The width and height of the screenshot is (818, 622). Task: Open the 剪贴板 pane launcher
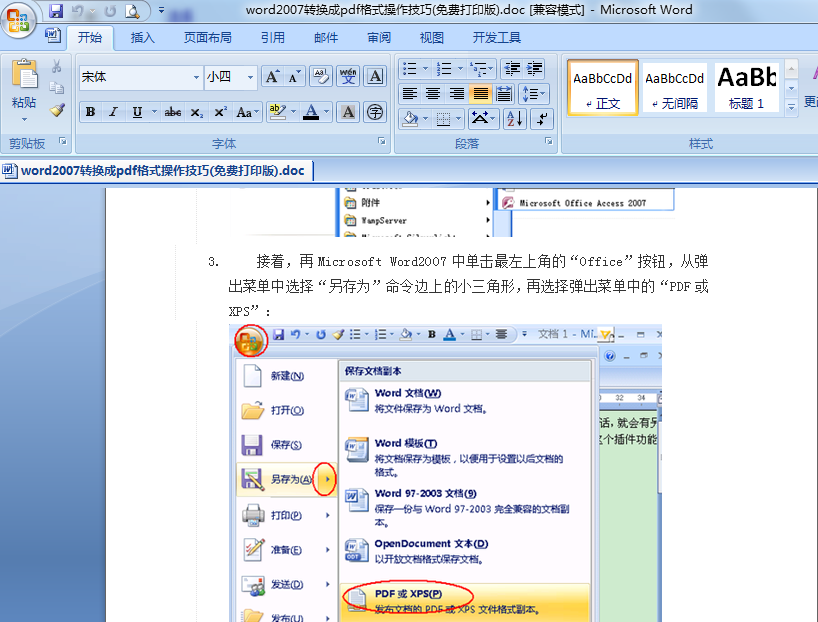coord(63,141)
